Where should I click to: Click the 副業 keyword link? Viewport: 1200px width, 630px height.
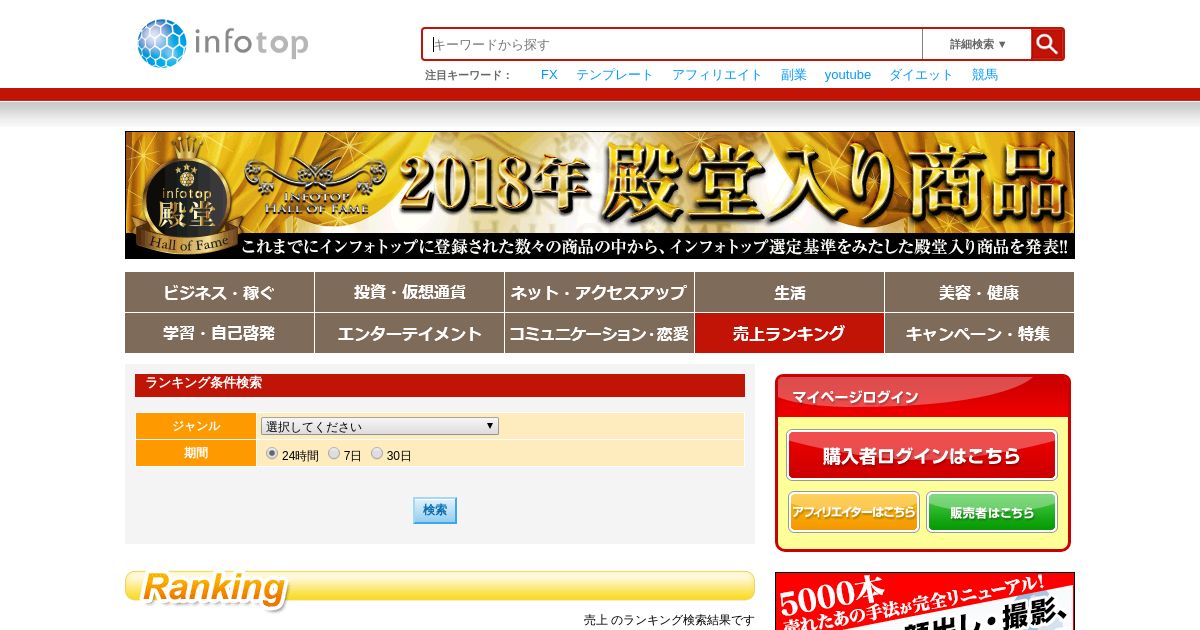[x=794, y=75]
